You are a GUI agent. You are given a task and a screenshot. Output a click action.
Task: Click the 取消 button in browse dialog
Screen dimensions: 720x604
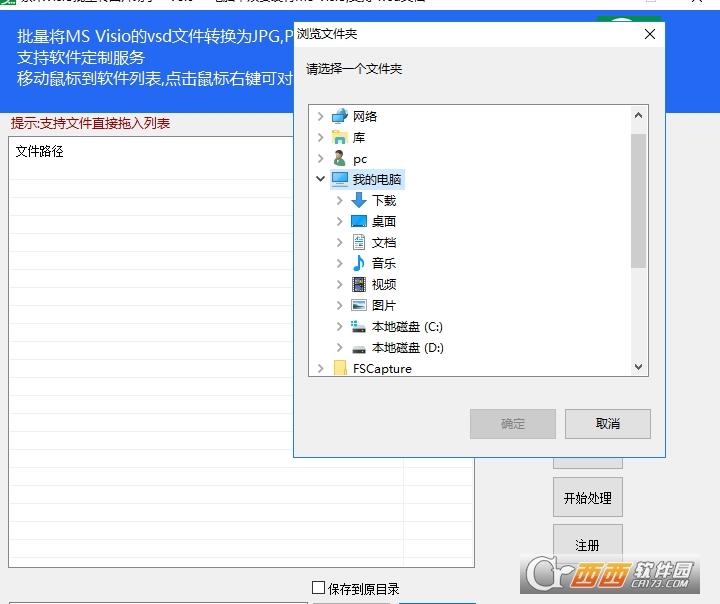tap(608, 423)
